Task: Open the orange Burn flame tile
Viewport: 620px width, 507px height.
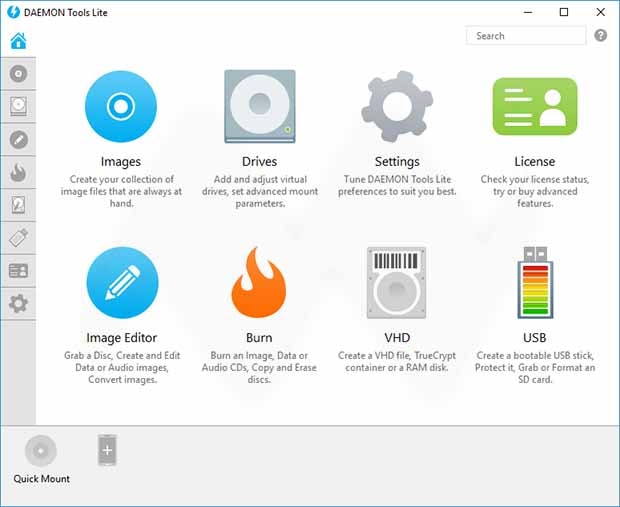Action: click(x=259, y=282)
